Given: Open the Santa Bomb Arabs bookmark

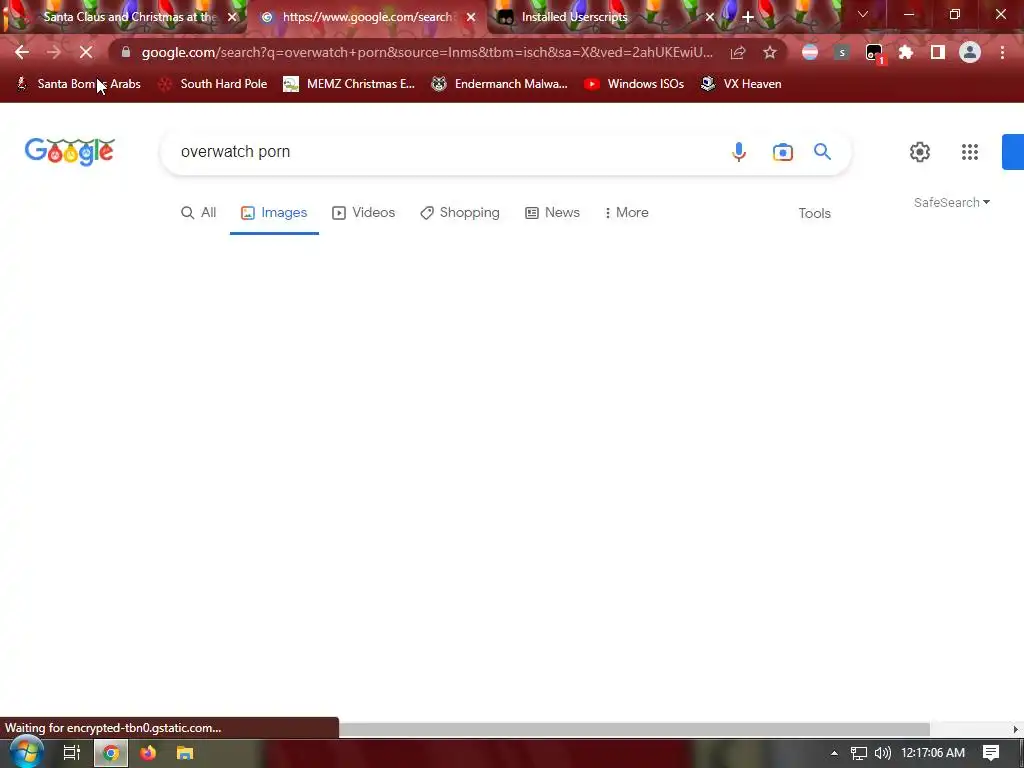Looking at the screenshot, I should point(78,84).
